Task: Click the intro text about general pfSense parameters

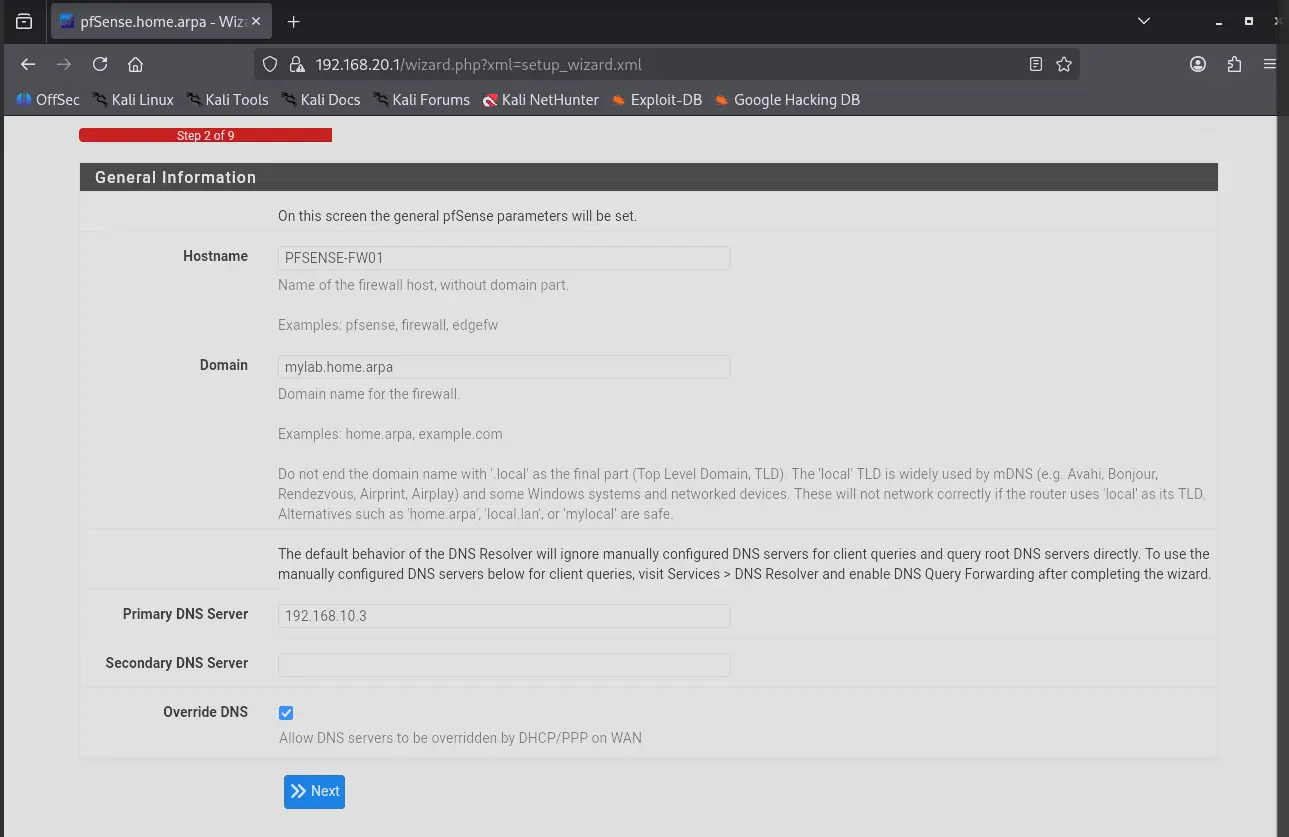Action: (457, 215)
